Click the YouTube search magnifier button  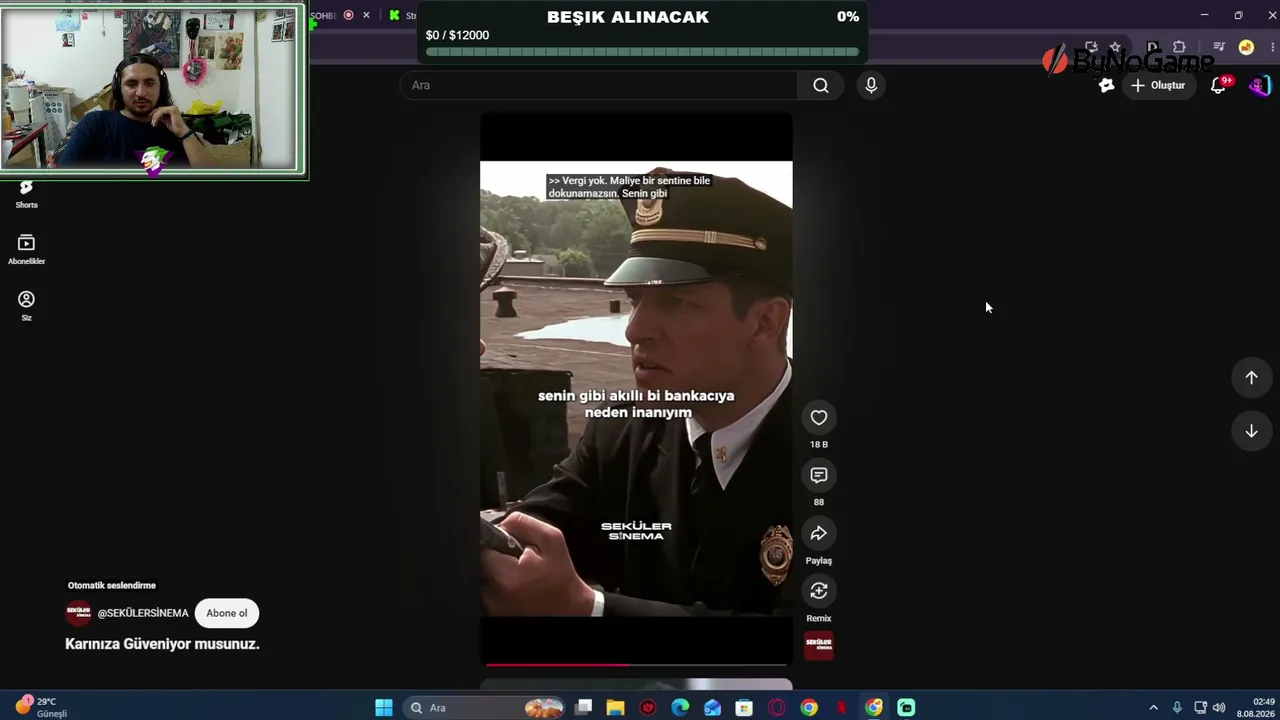pyautogui.click(x=821, y=85)
